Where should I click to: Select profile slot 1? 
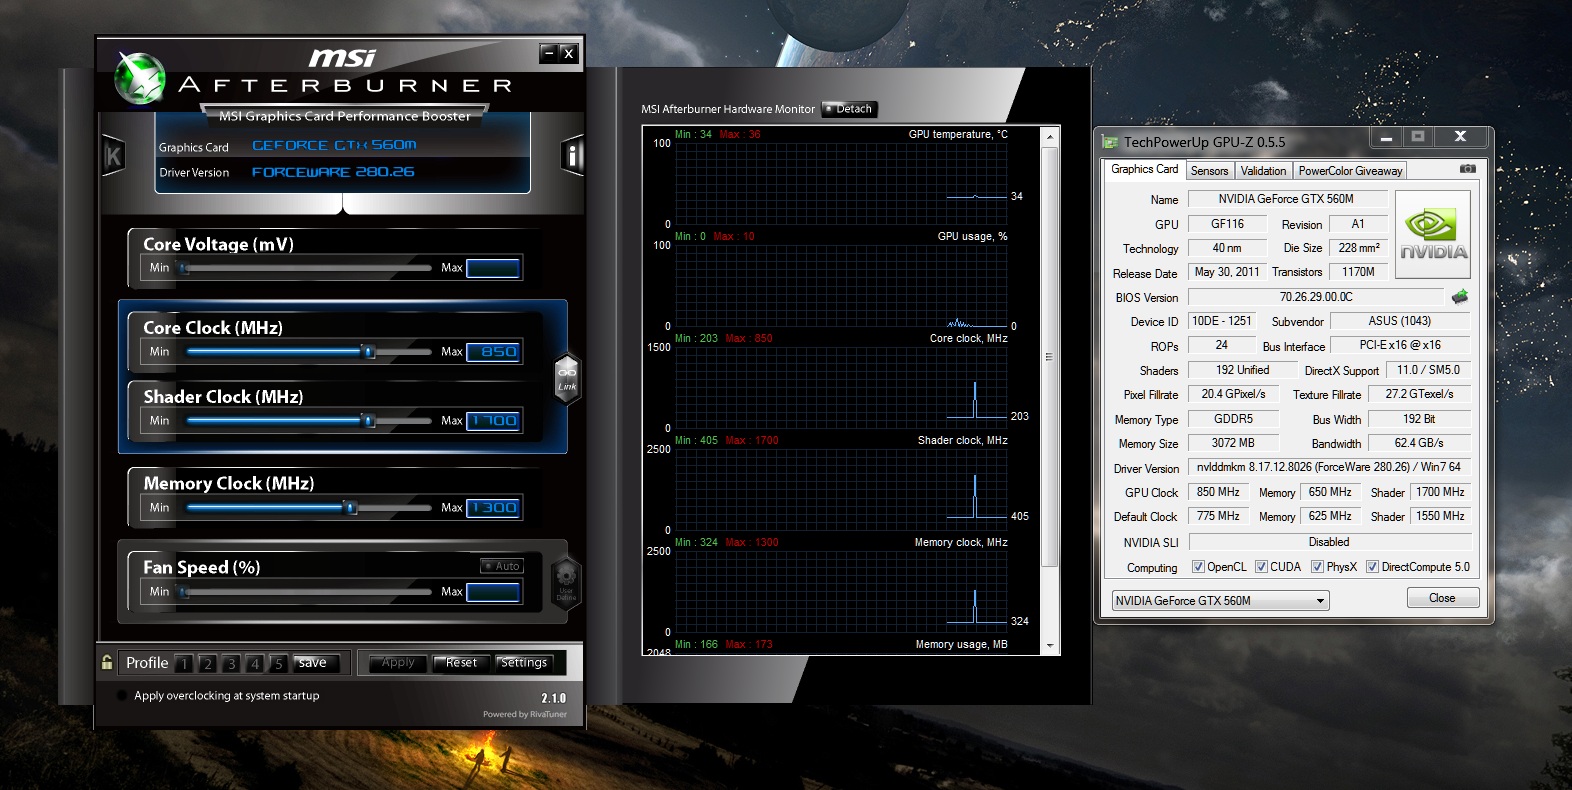click(x=184, y=663)
